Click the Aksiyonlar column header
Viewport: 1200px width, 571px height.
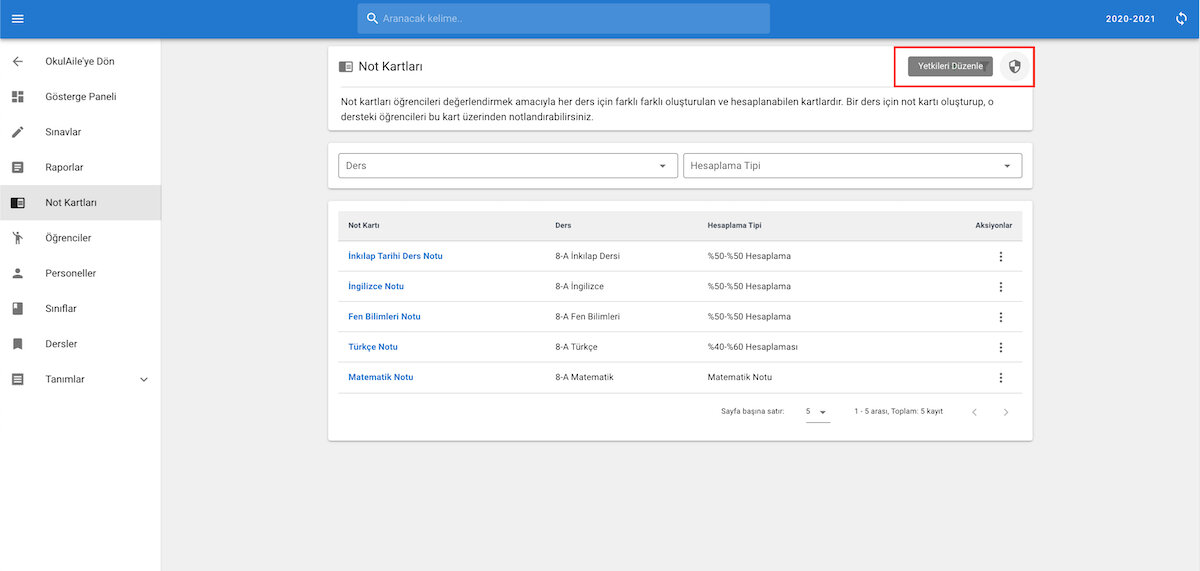(x=994, y=226)
